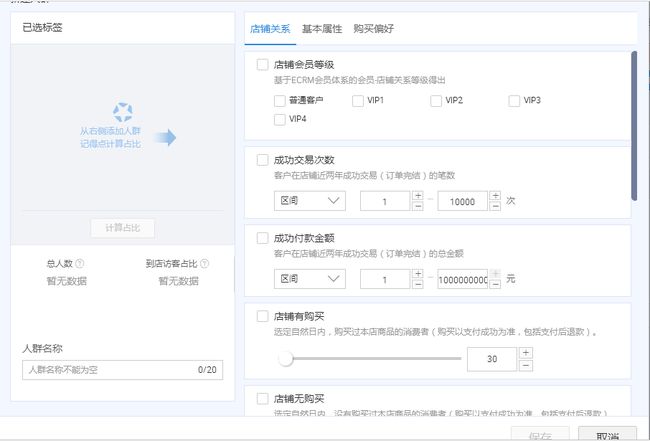Enable the 店铺有购买 checkbox
This screenshot has height=441, width=650.
point(262,317)
